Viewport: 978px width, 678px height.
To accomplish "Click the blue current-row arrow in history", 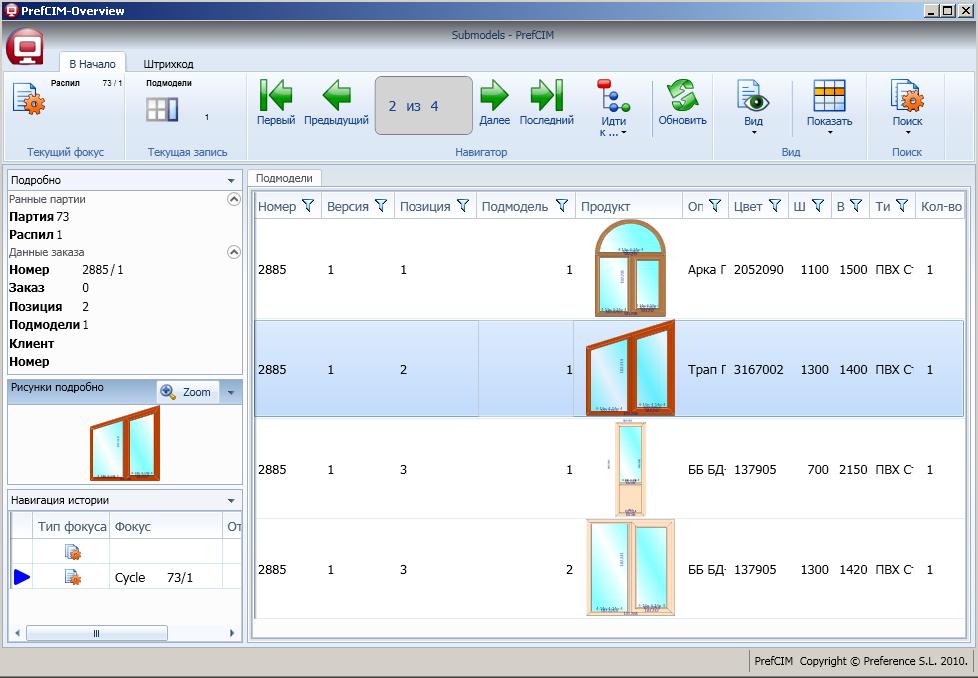I will (22, 577).
